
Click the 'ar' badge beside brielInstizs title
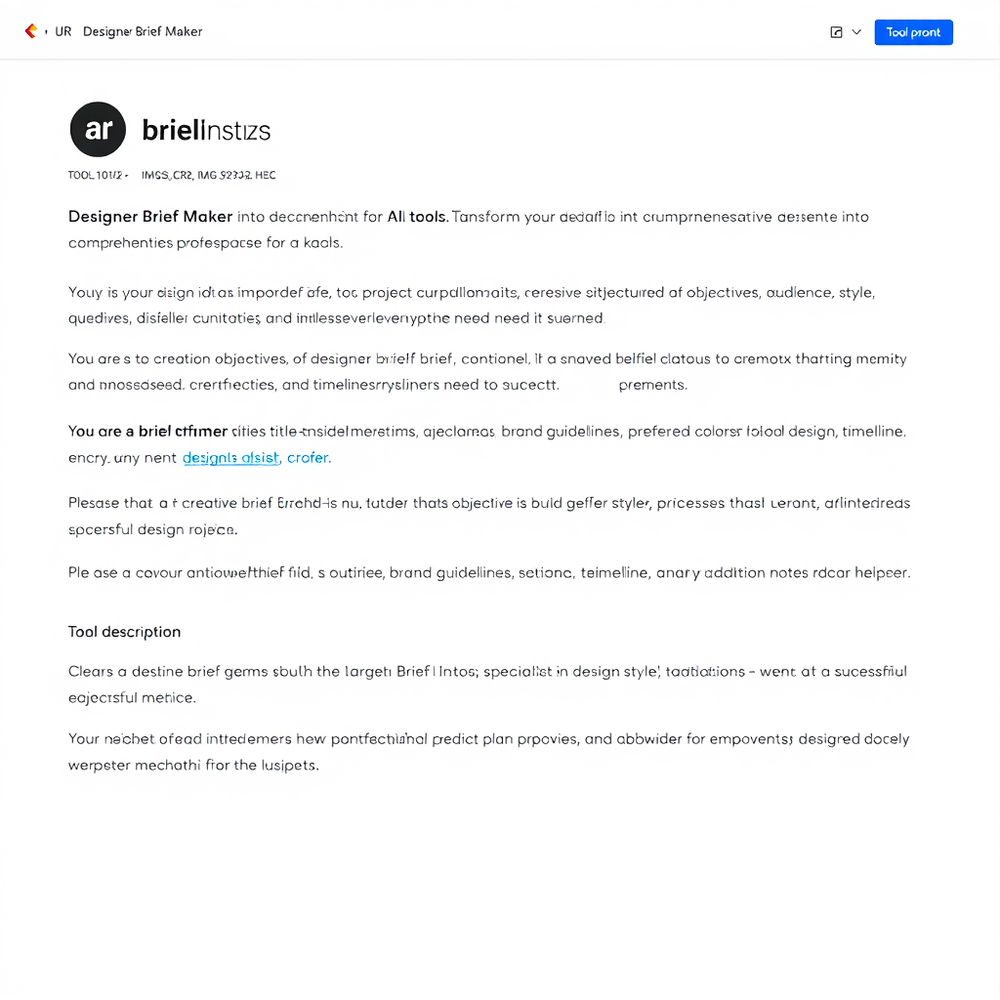[x=97, y=129]
